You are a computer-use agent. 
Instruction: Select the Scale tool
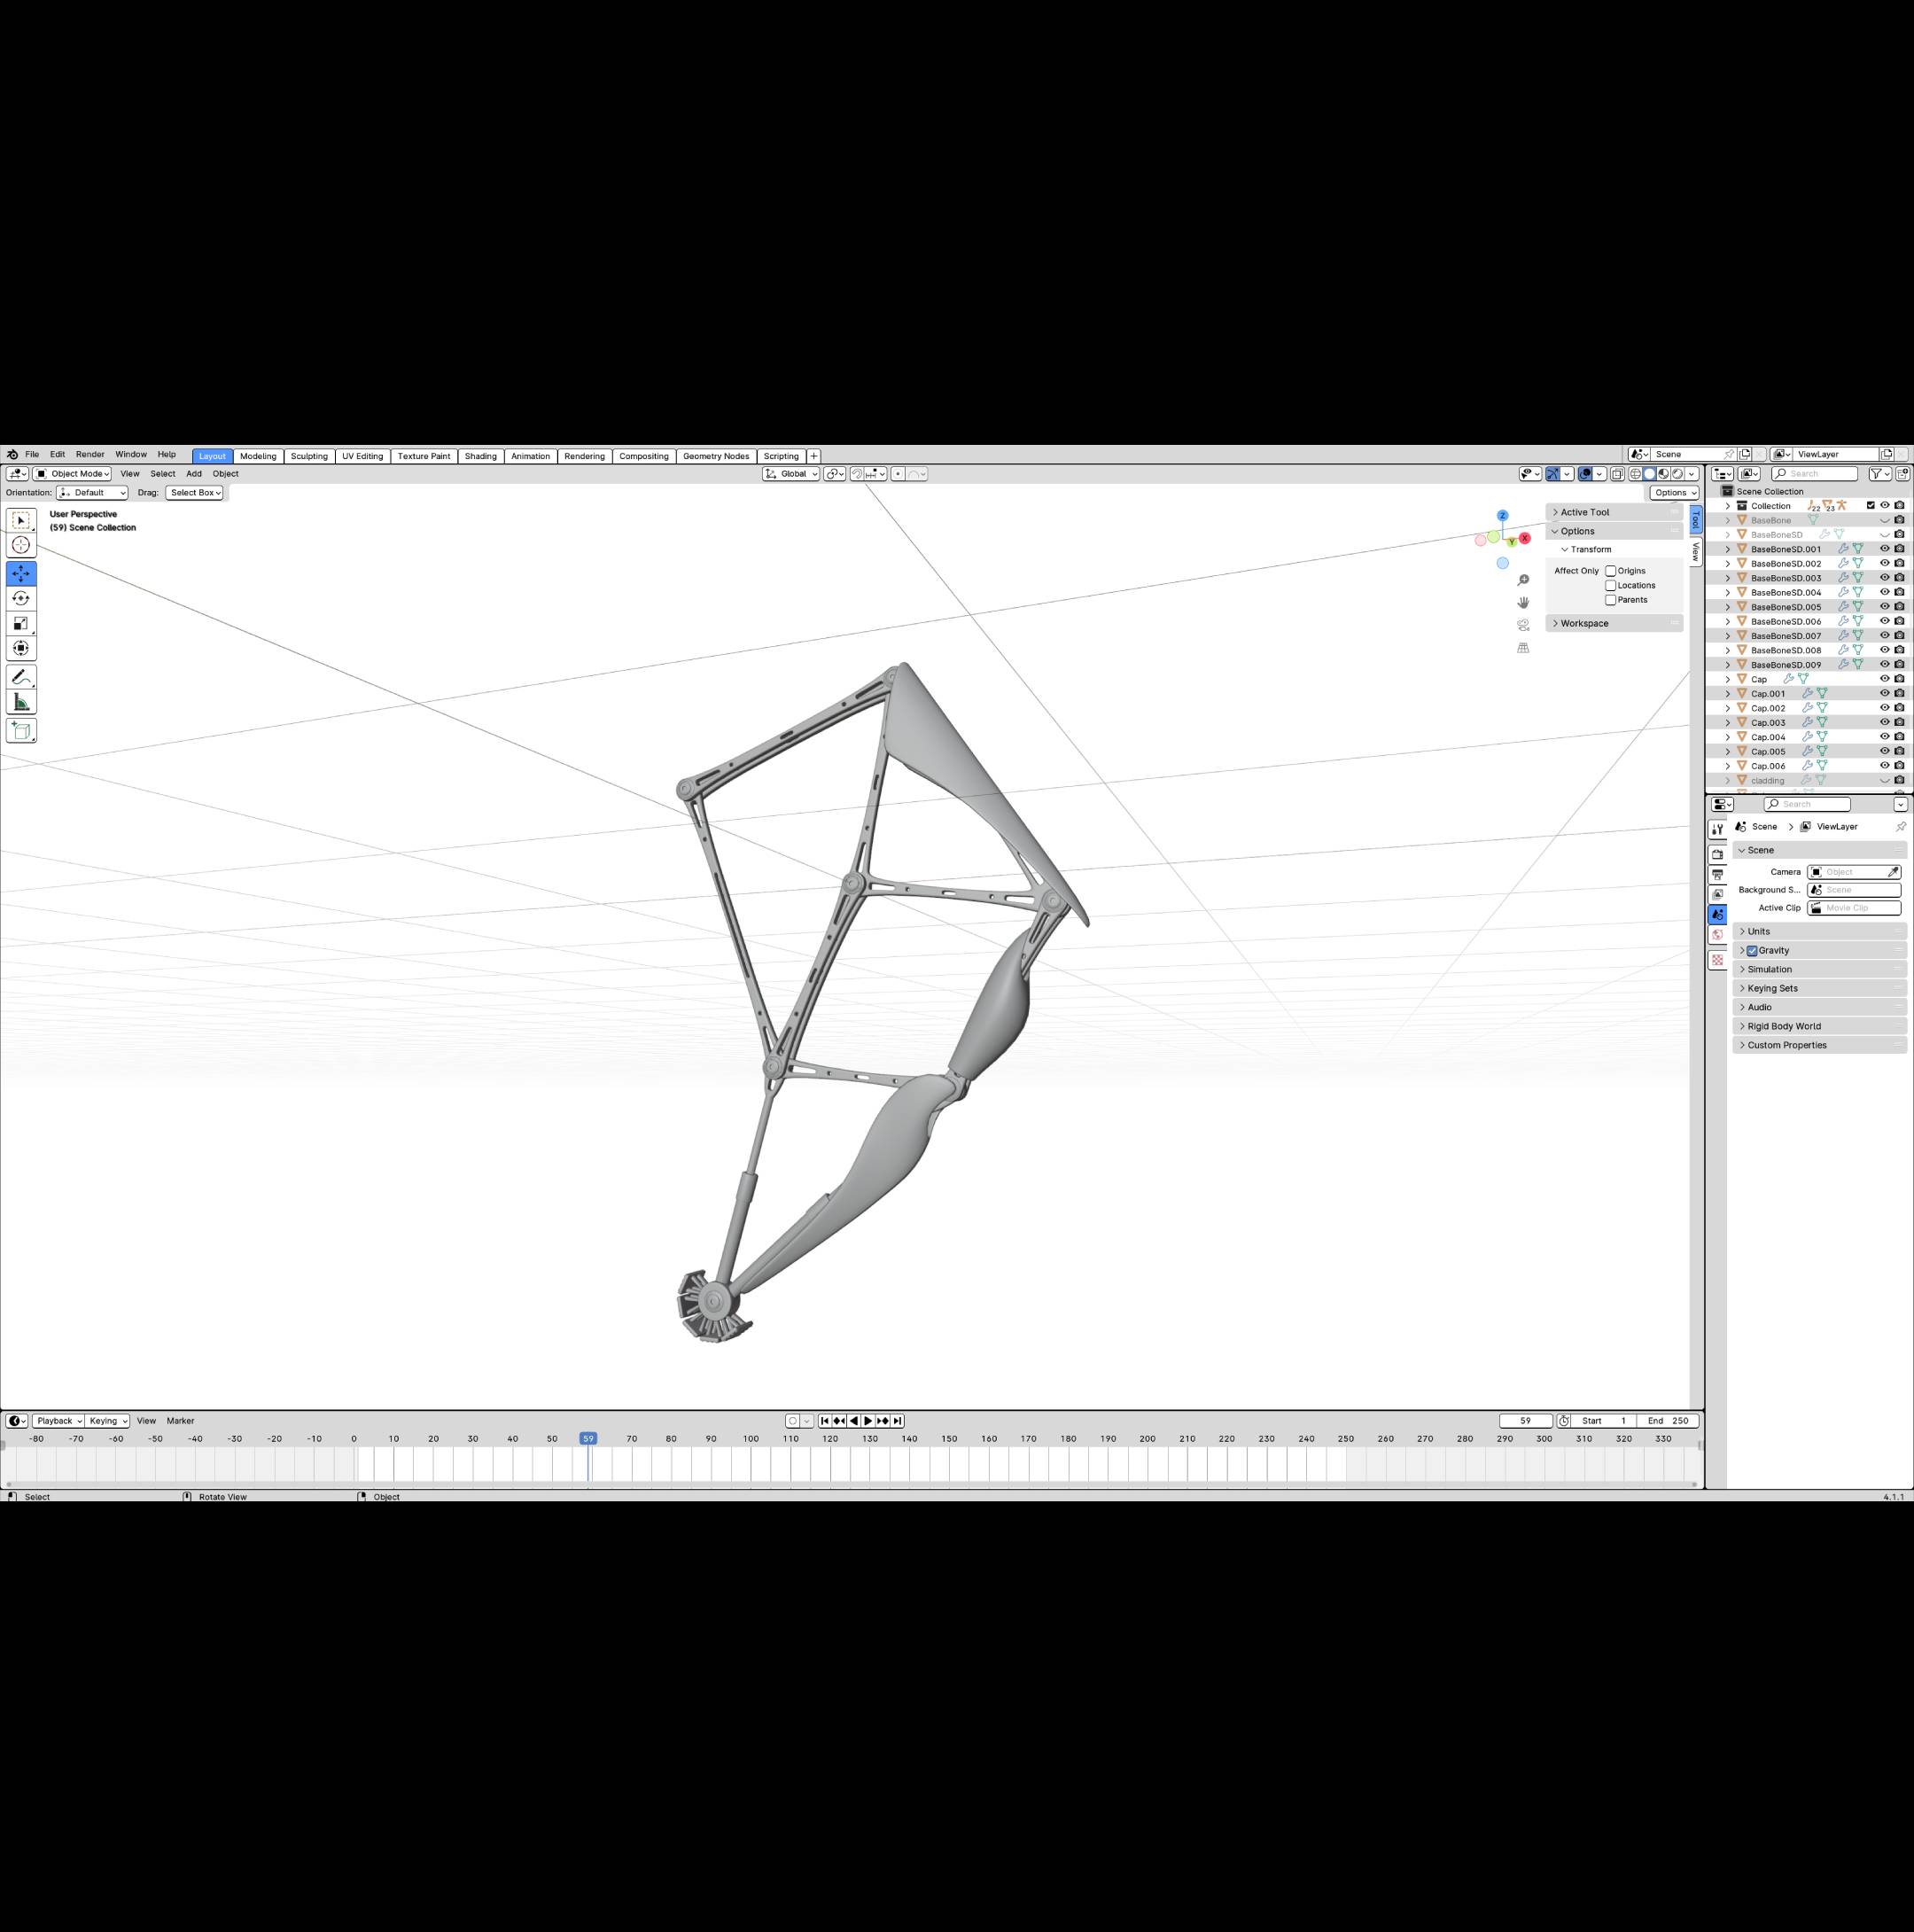(x=21, y=623)
